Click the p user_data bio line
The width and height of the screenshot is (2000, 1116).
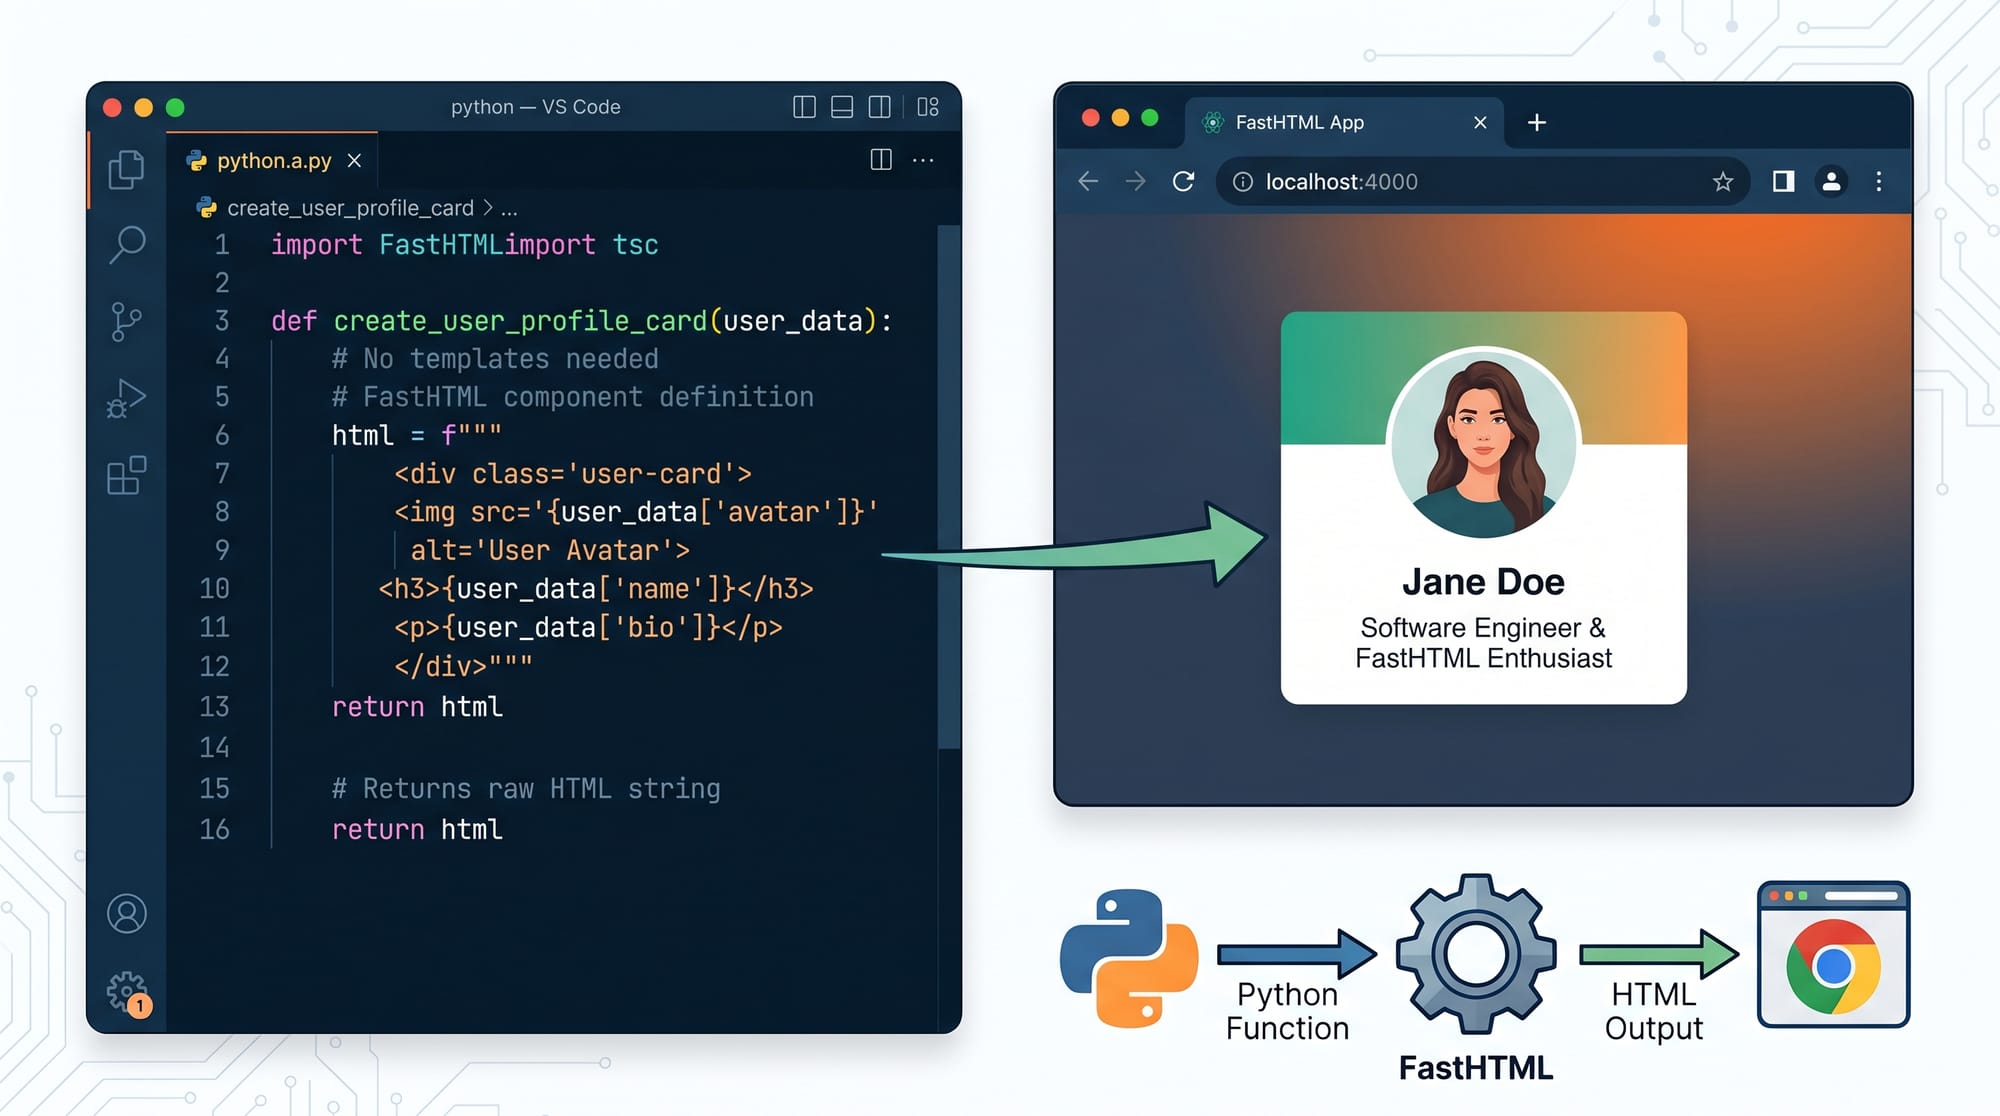click(x=588, y=628)
